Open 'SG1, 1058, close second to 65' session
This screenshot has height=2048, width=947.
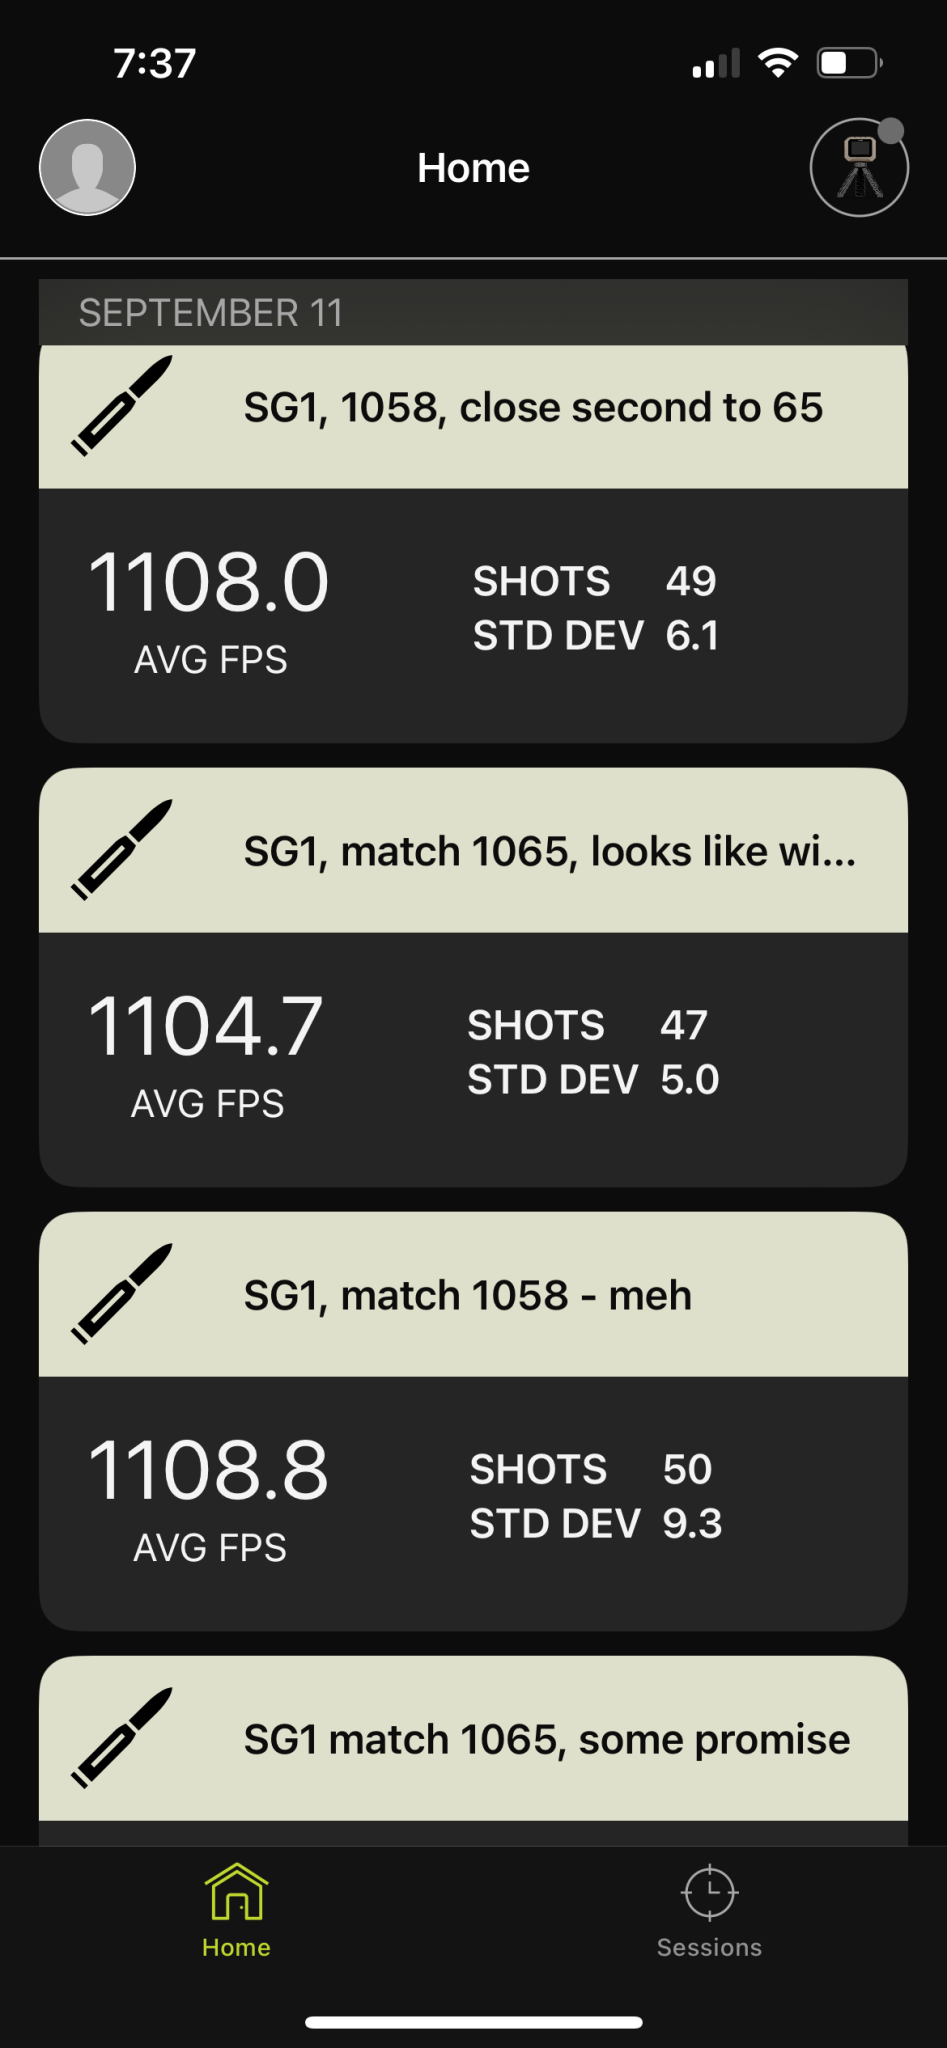click(x=533, y=408)
